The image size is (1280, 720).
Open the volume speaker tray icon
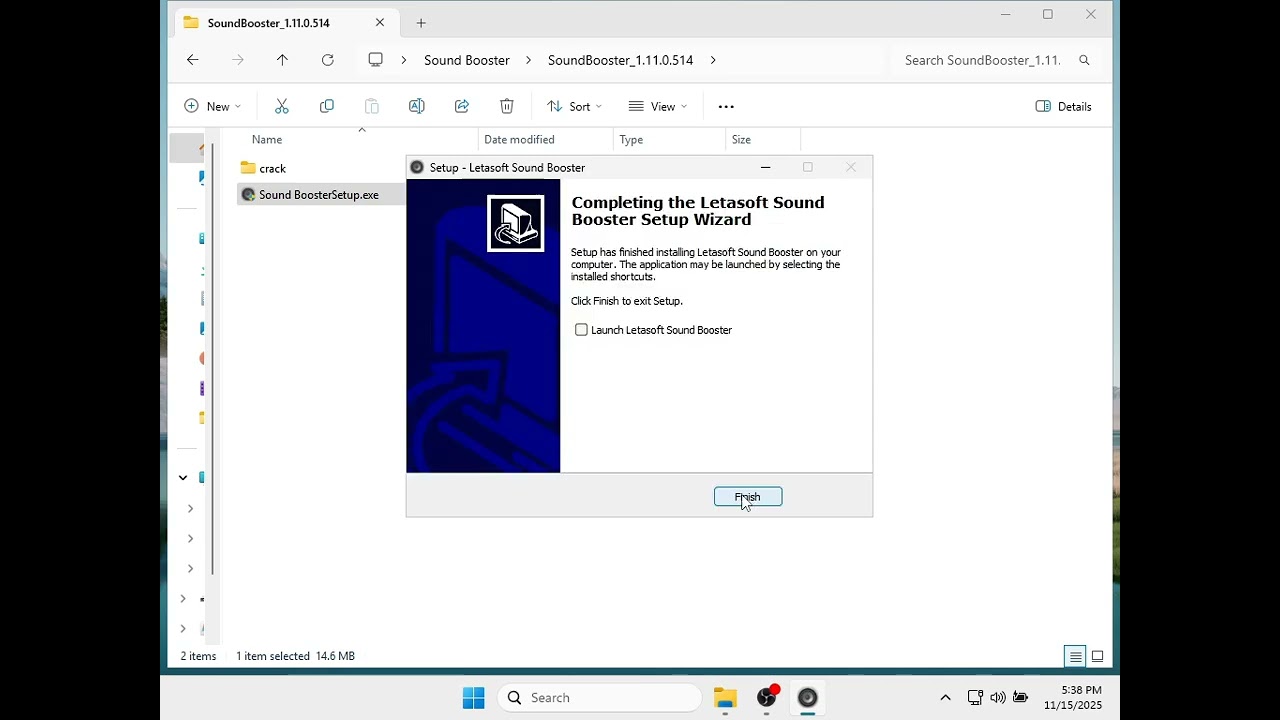click(x=998, y=698)
